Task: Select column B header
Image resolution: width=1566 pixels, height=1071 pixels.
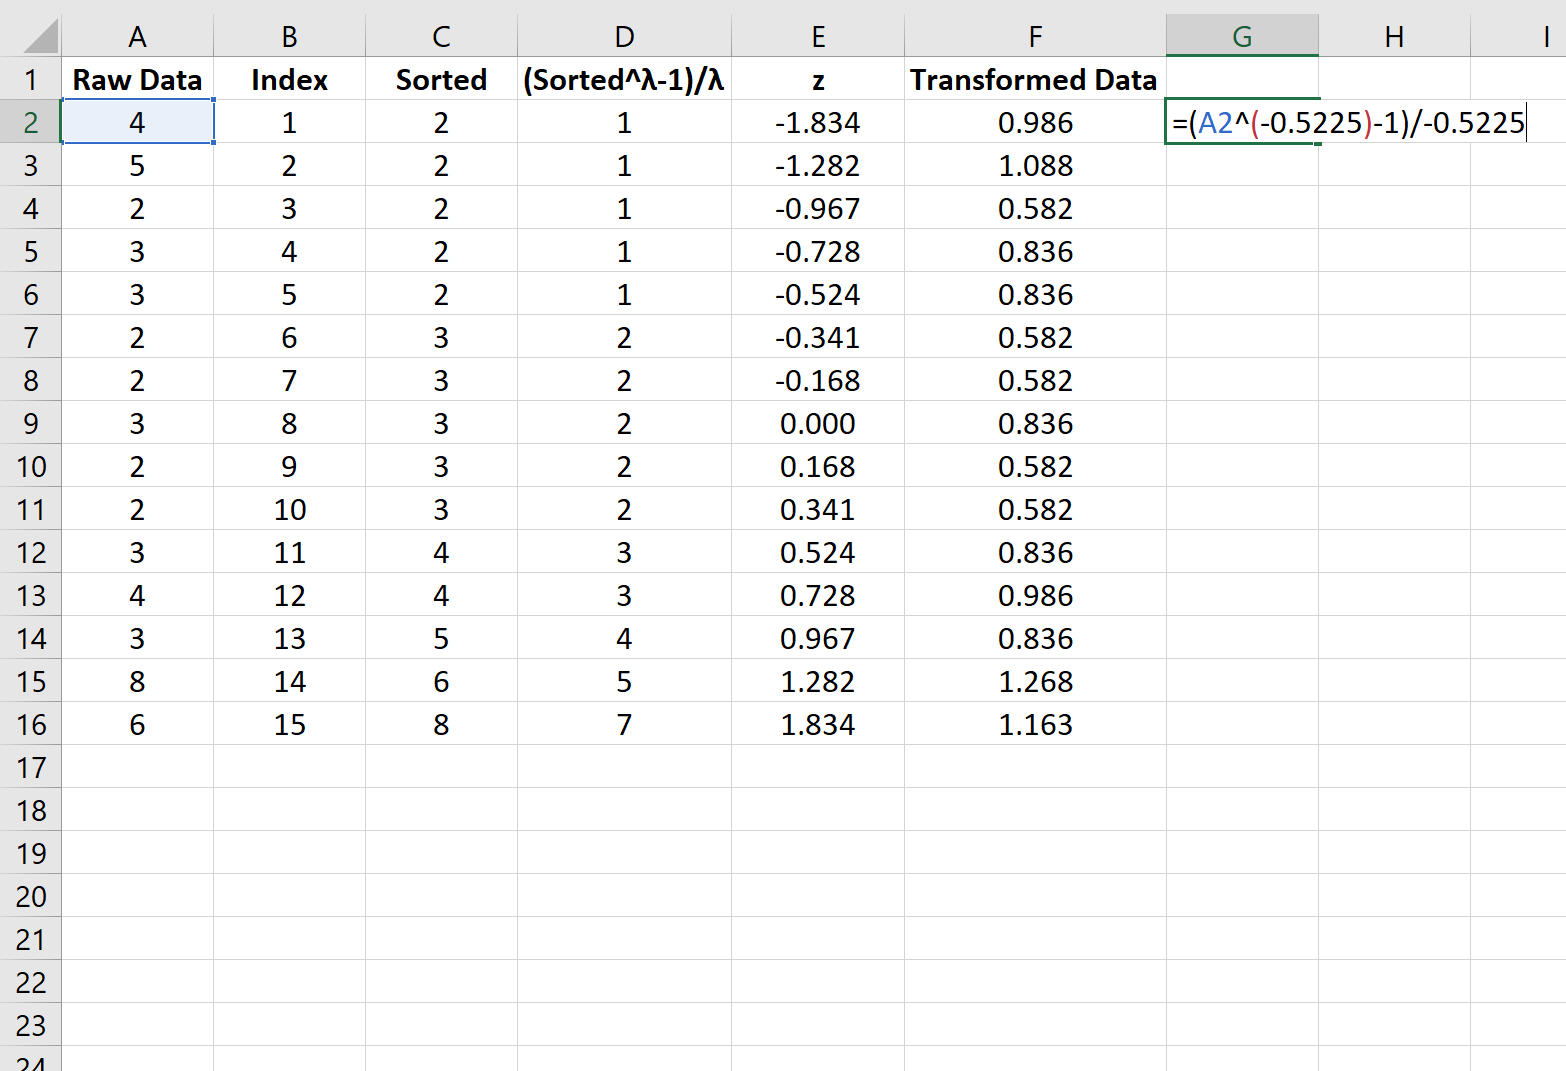Action: [x=290, y=37]
